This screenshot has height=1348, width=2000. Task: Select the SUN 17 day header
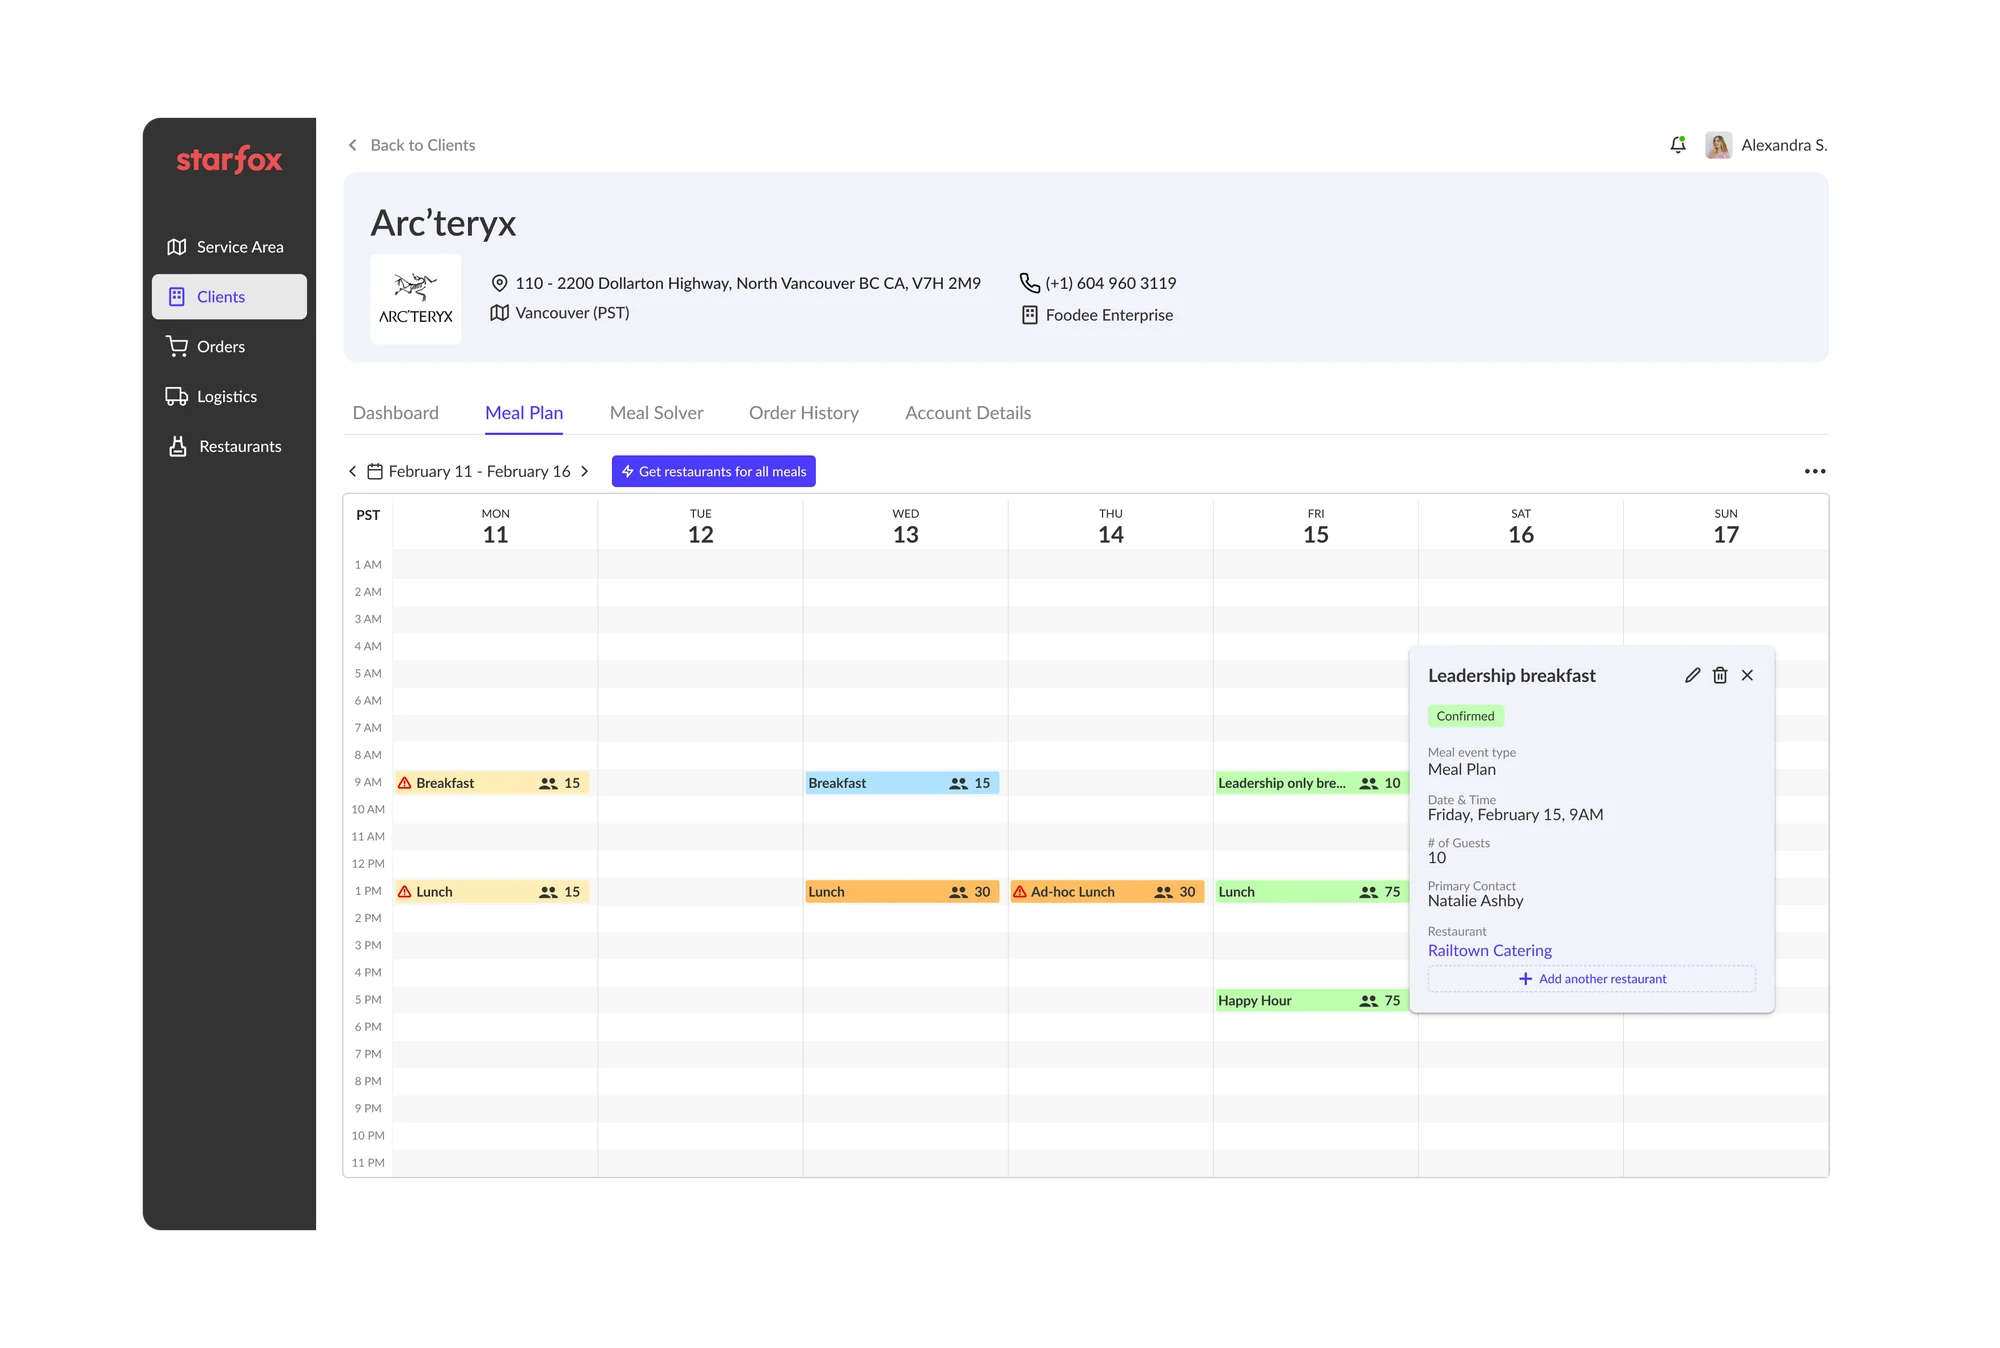(1725, 527)
